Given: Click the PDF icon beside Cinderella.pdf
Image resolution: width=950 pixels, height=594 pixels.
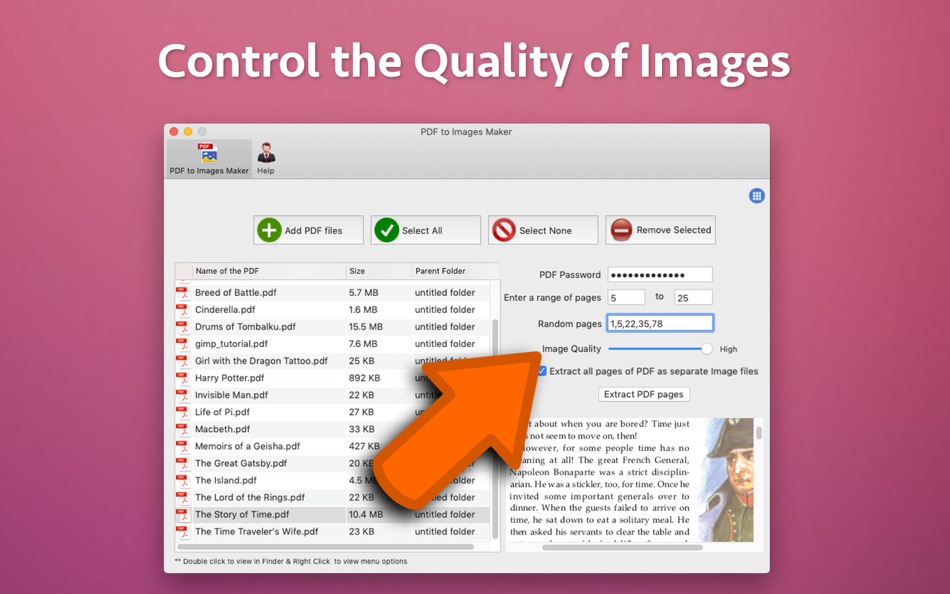Looking at the screenshot, I should pos(184,310).
